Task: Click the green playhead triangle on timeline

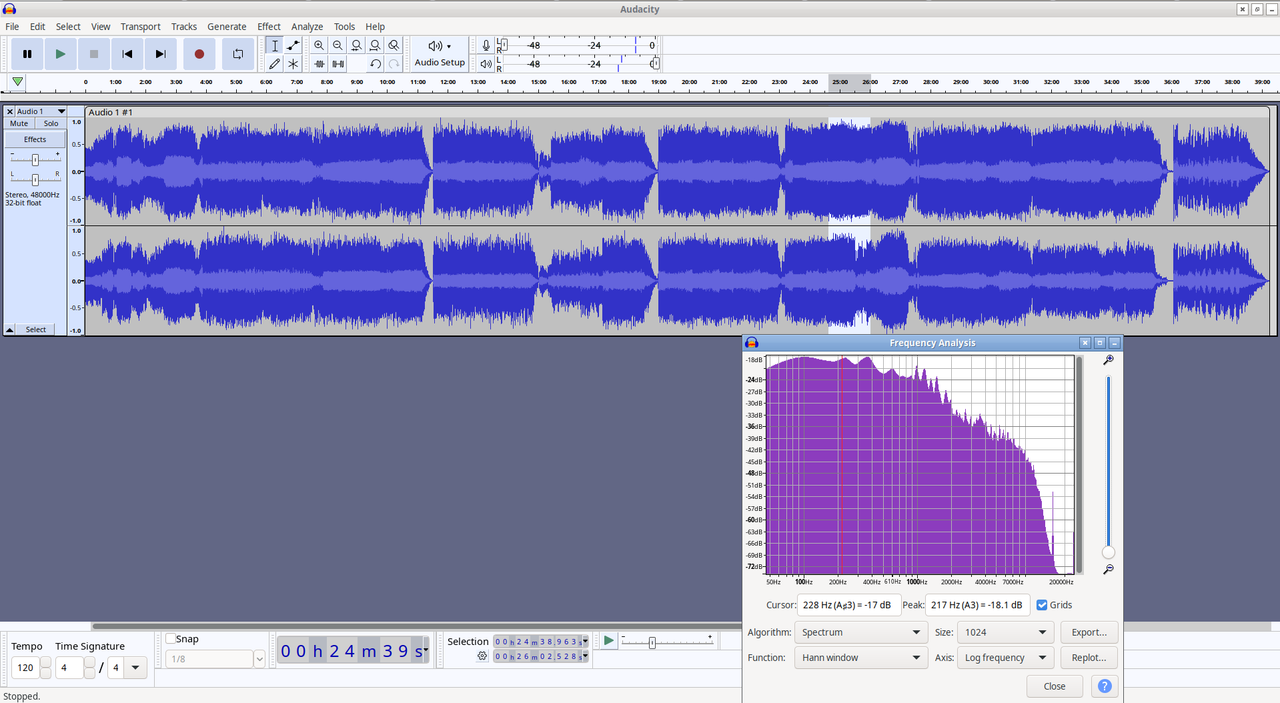Action: pyautogui.click(x=18, y=82)
